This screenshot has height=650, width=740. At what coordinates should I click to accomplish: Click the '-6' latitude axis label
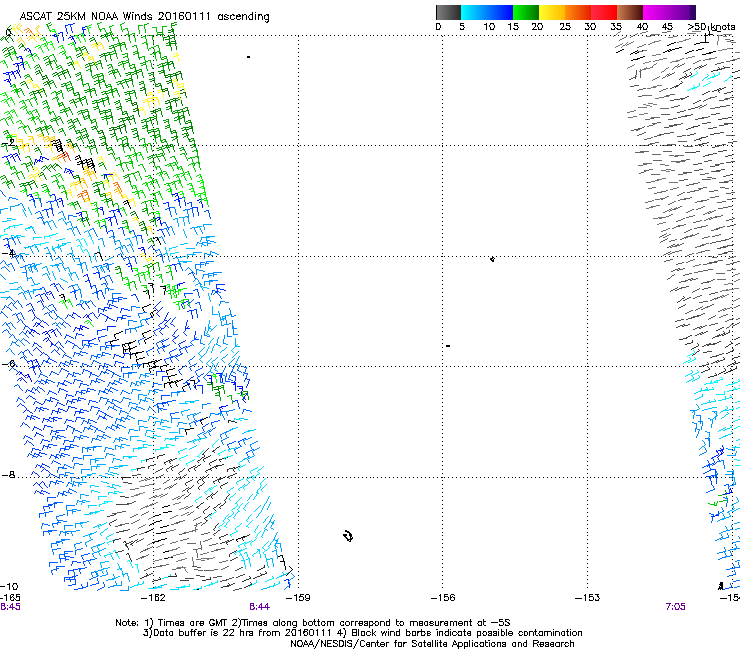click(x=8, y=364)
